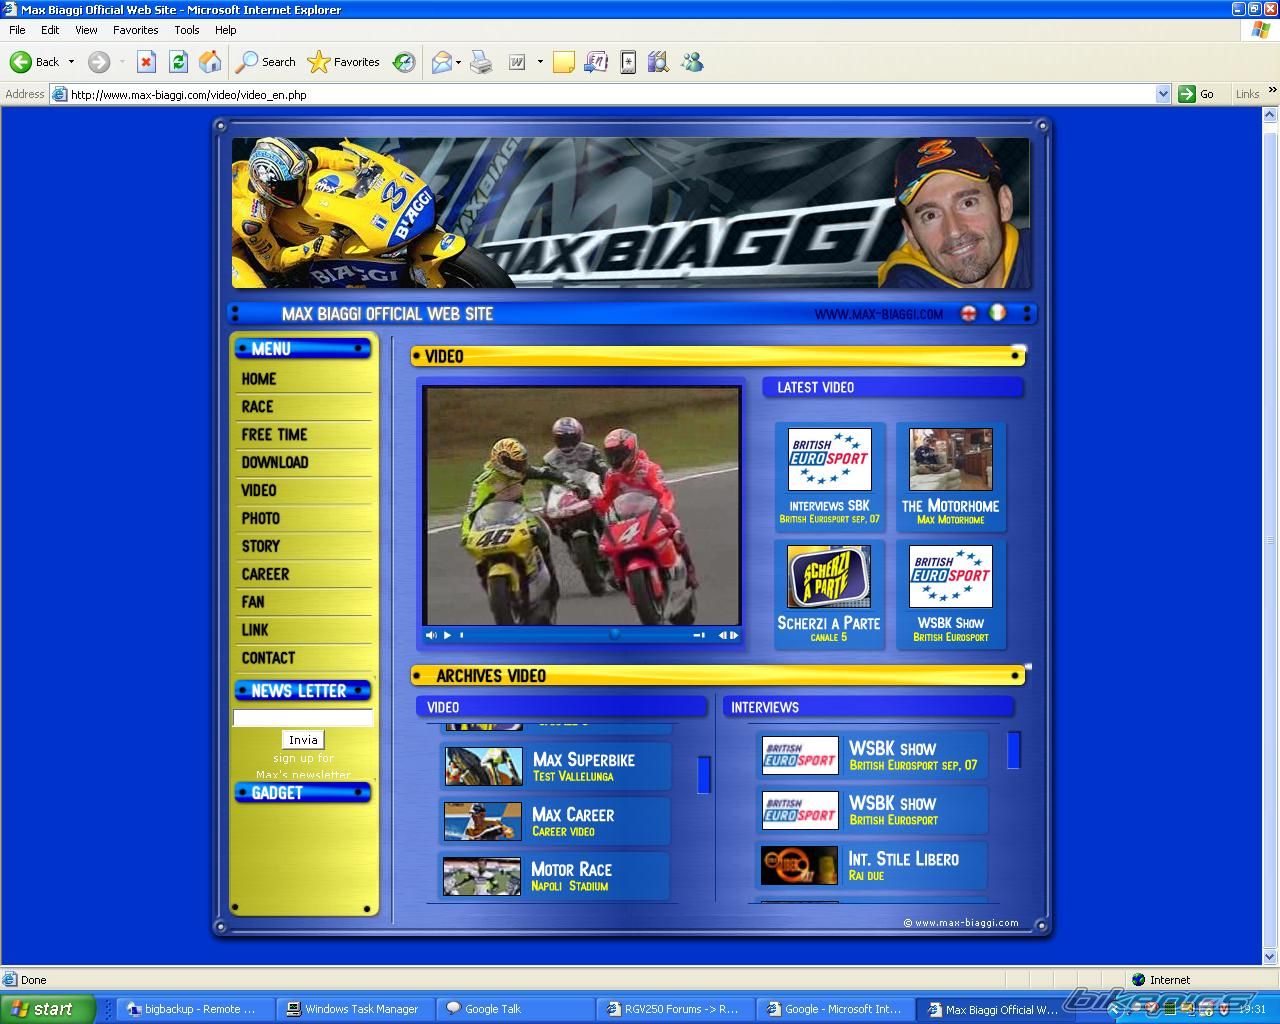The height and width of the screenshot is (1024, 1280).
Task: Switch to Windows Task Manager taskbar item
Action: (x=353, y=1009)
